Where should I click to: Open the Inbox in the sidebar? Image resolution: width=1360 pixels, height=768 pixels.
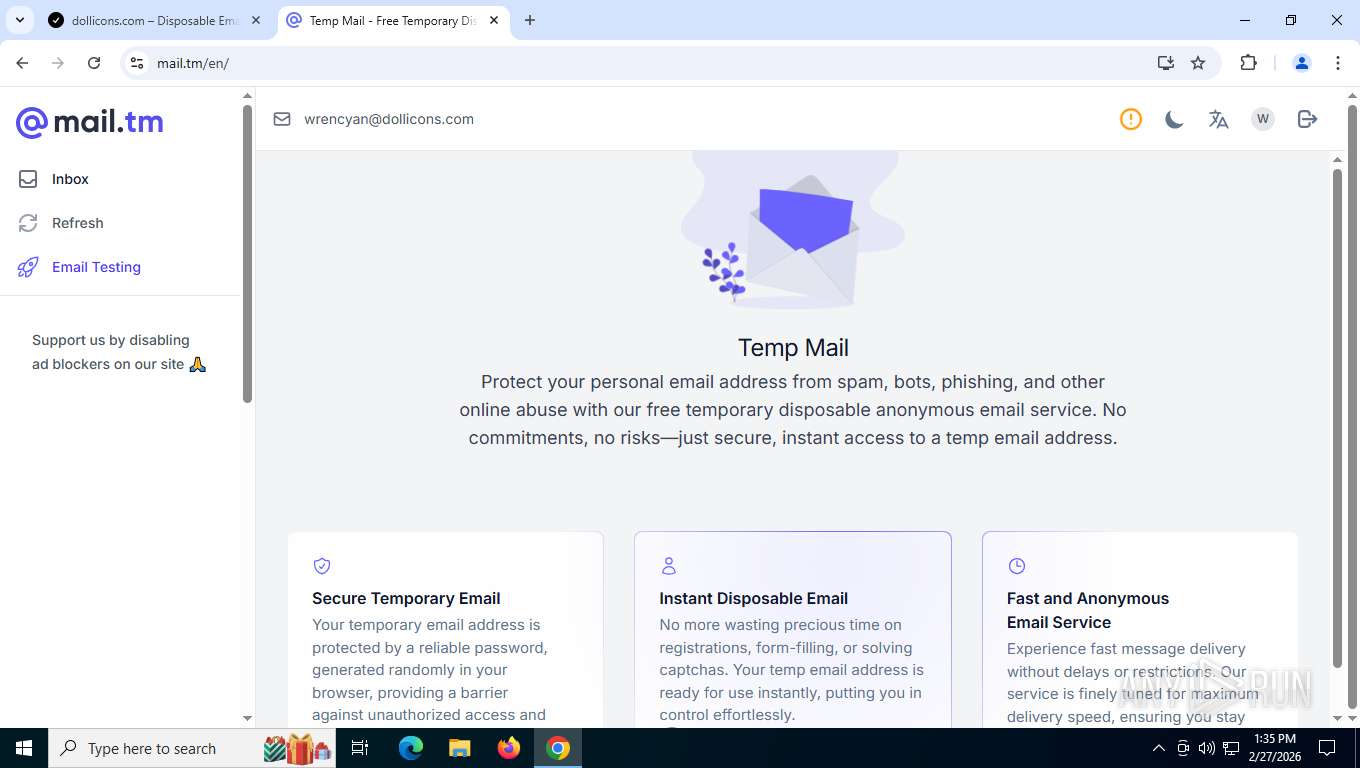coord(70,179)
